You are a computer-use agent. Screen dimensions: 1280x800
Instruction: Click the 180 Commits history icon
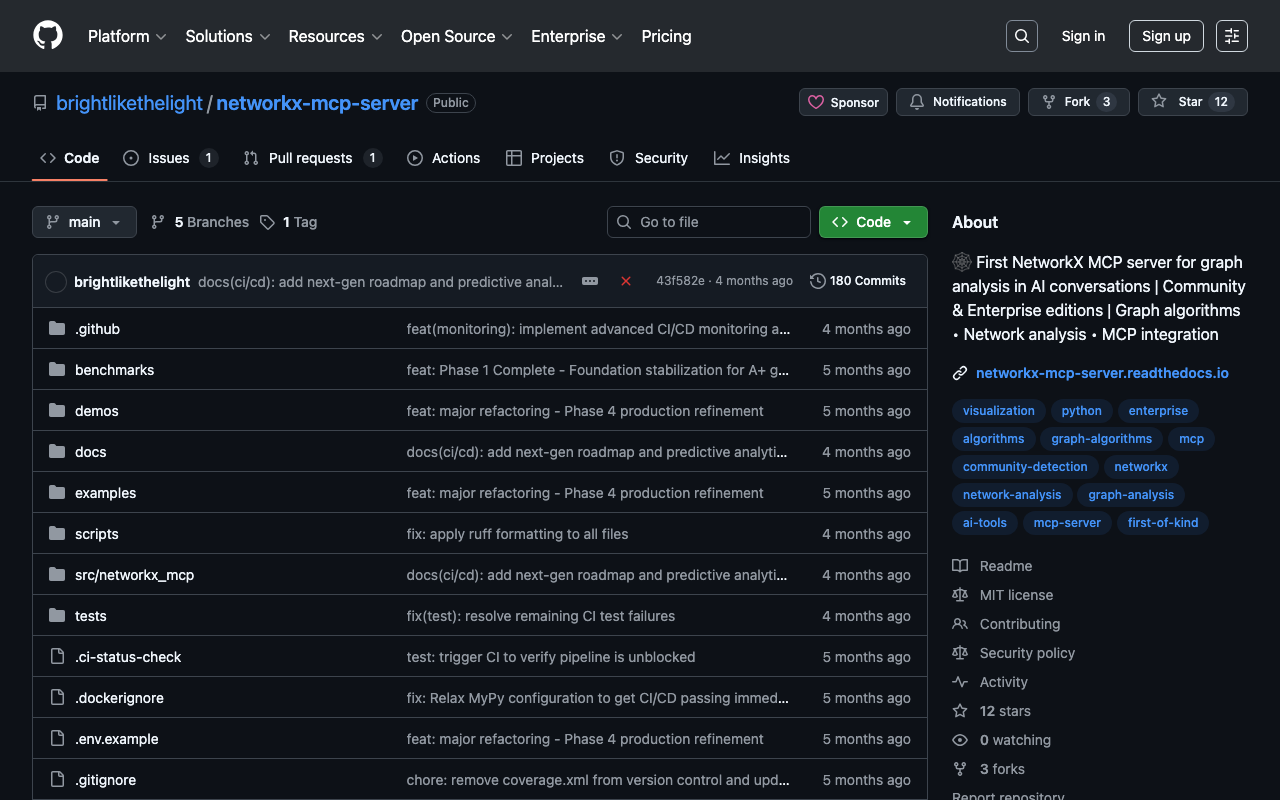coord(817,281)
